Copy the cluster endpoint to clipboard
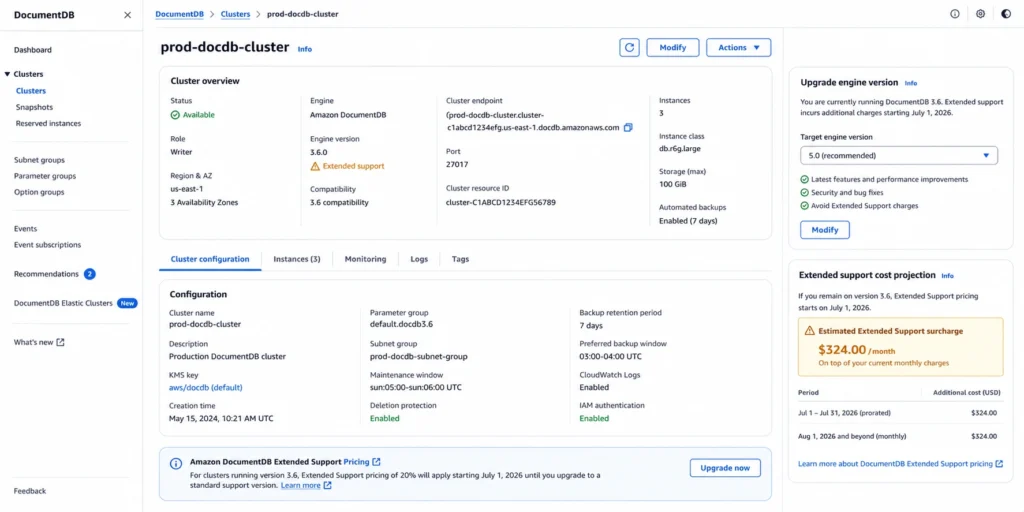 click(x=628, y=128)
